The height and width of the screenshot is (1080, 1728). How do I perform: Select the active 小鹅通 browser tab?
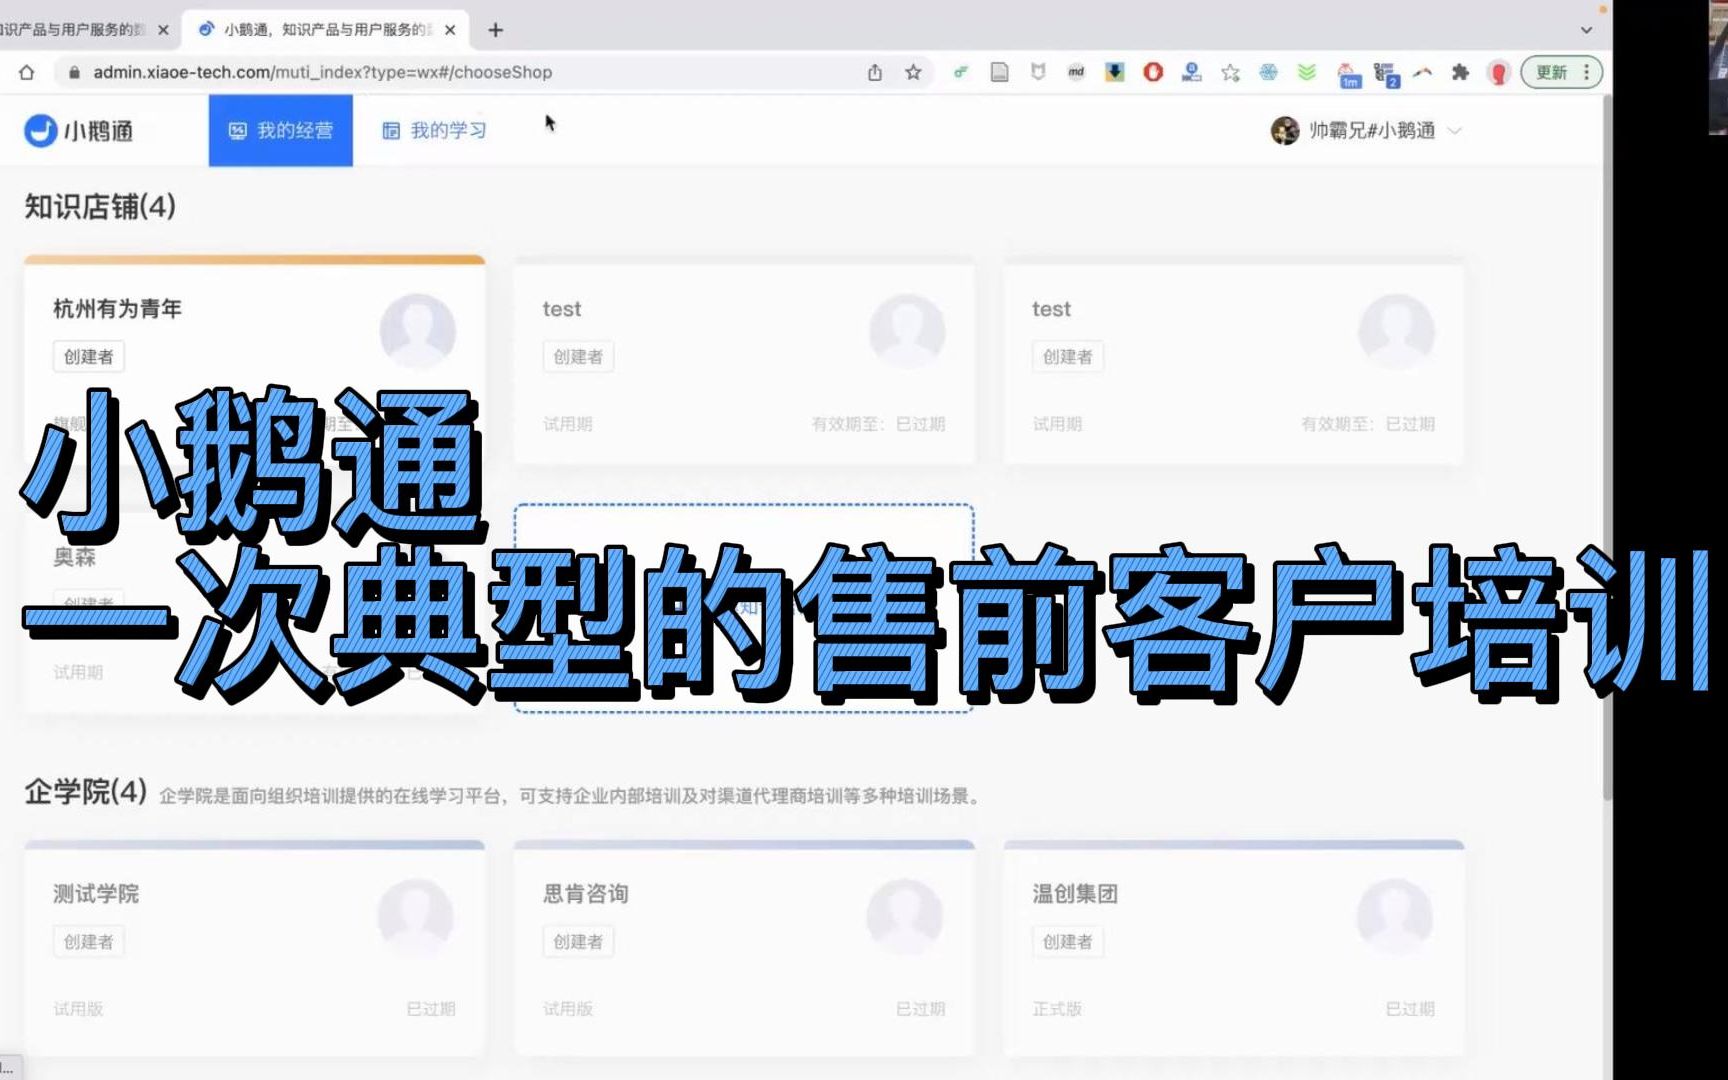[x=326, y=30]
